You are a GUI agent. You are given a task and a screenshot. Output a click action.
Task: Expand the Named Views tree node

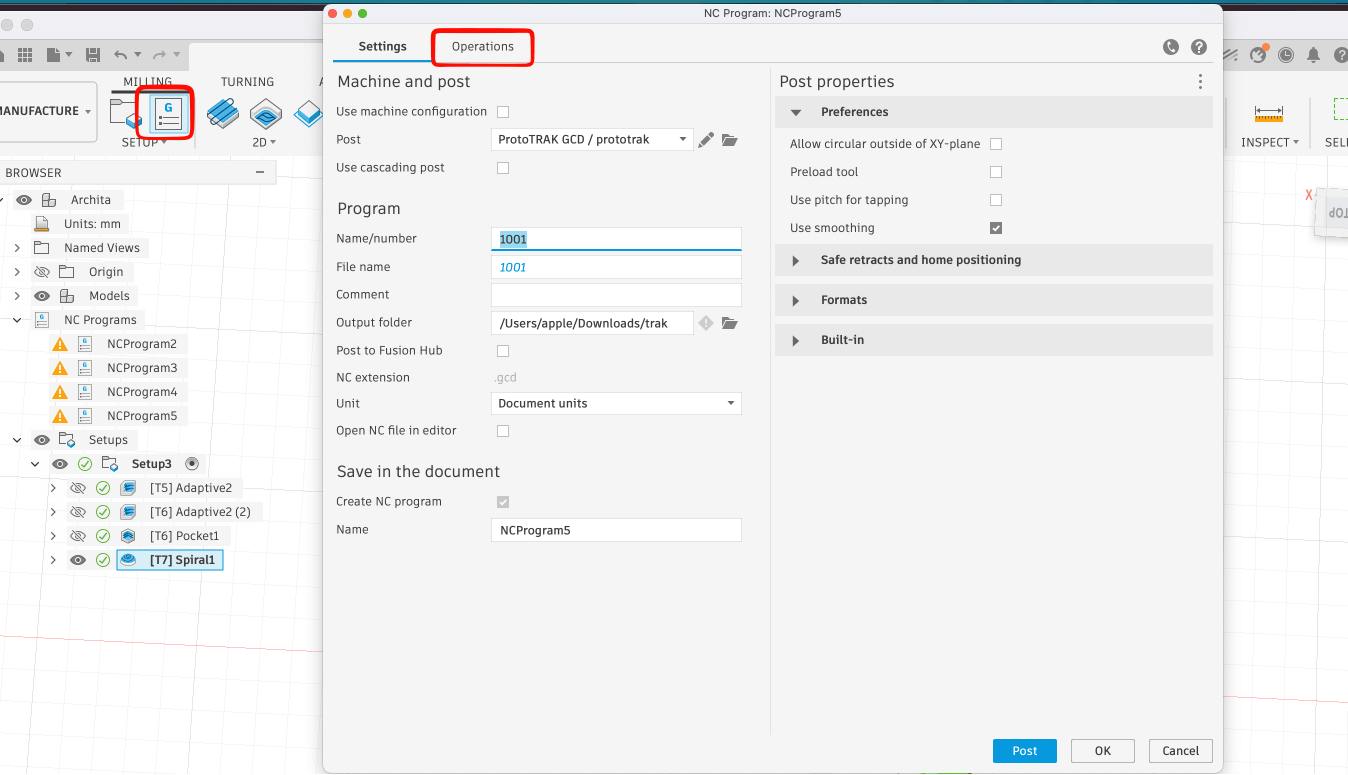[x=17, y=248]
